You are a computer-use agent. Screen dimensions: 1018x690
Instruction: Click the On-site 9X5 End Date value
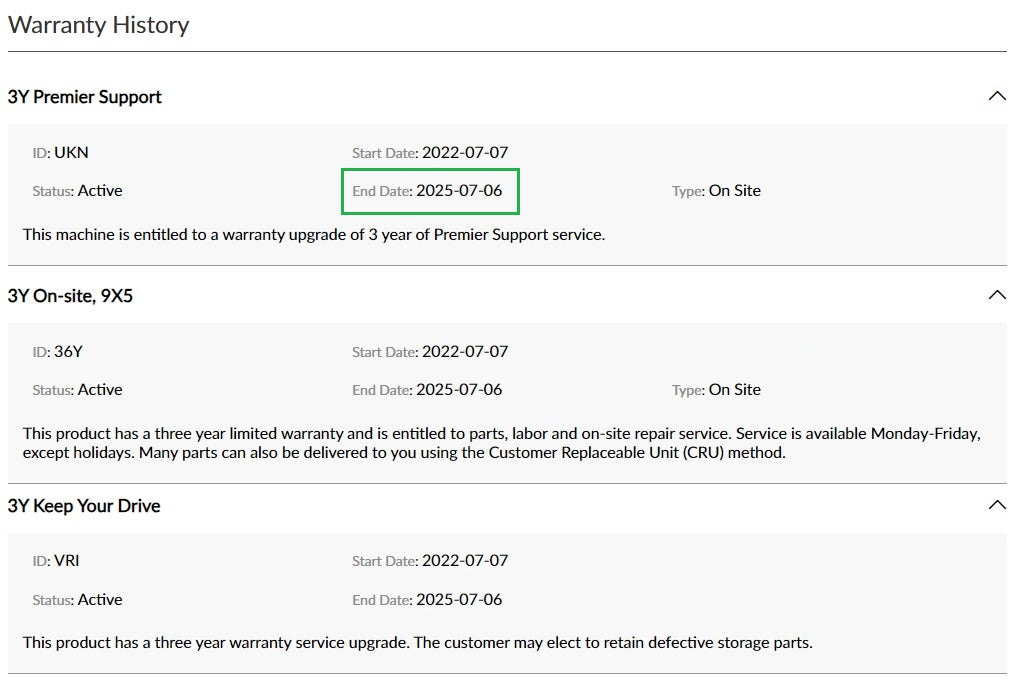coord(459,389)
